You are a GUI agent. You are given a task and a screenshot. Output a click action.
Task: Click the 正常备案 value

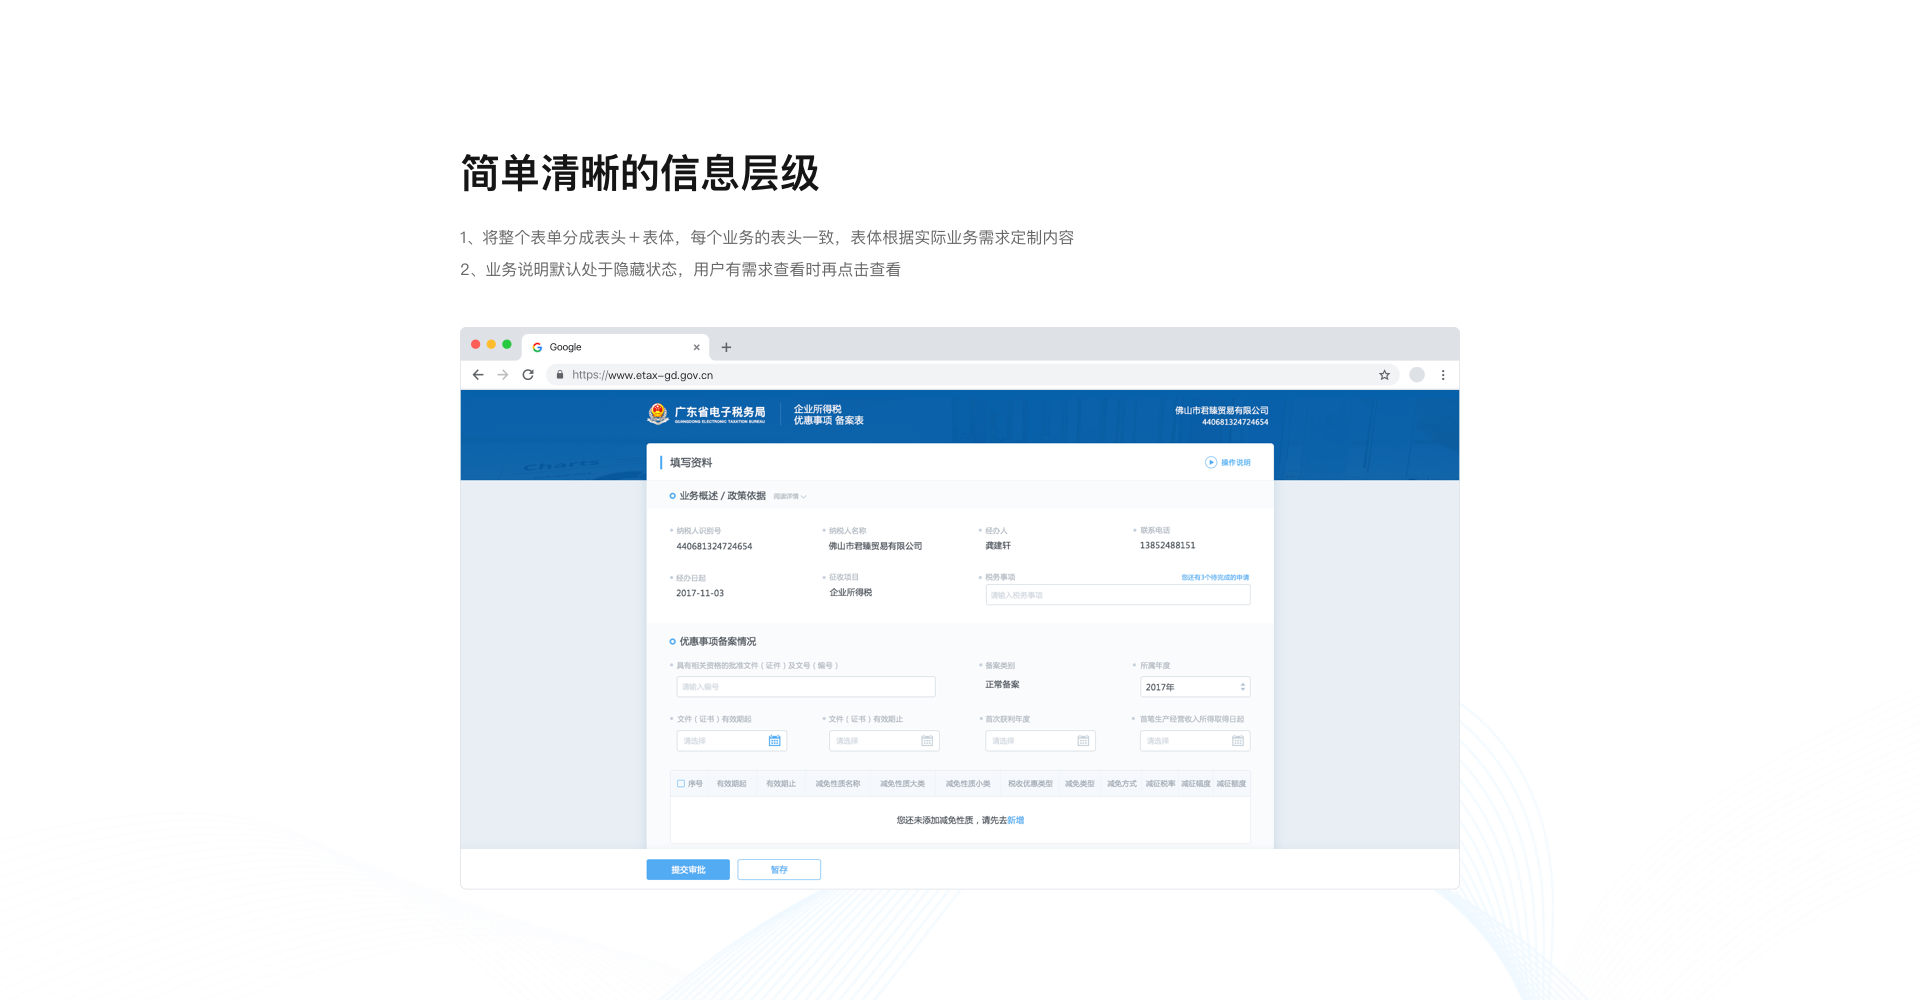[1002, 685]
